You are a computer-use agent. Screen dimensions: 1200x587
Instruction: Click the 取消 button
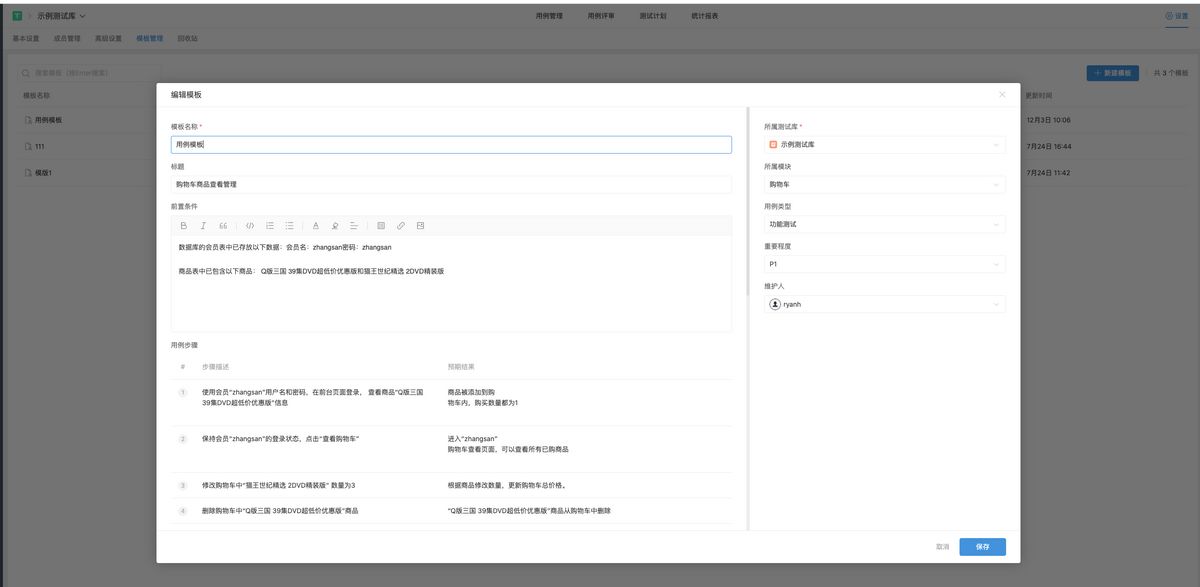pyautogui.click(x=942, y=547)
